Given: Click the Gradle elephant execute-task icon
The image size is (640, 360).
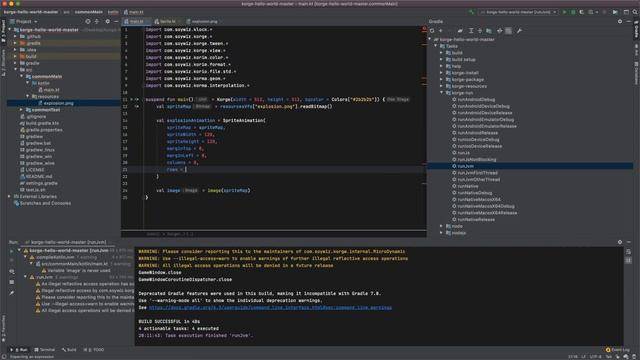Looking at the screenshot, I should click(460, 31).
